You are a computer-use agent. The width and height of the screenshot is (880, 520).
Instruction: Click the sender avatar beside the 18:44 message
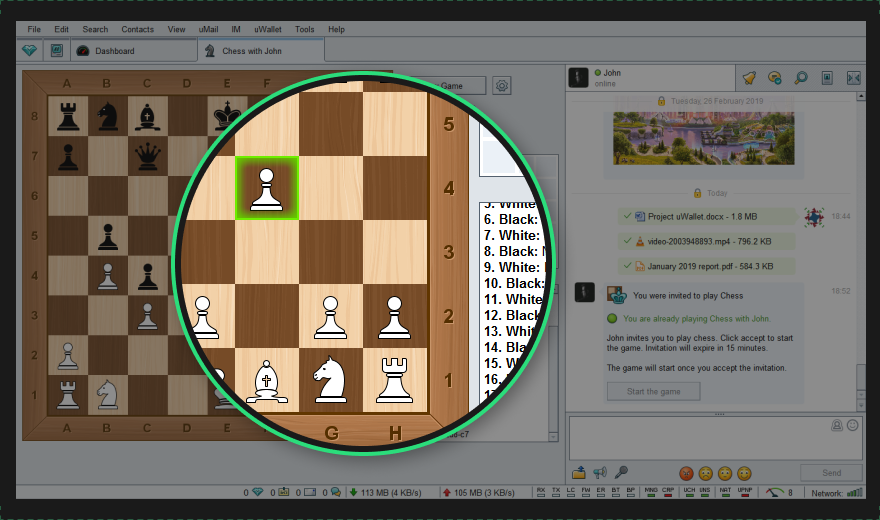pyautogui.click(x=814, y=217)
